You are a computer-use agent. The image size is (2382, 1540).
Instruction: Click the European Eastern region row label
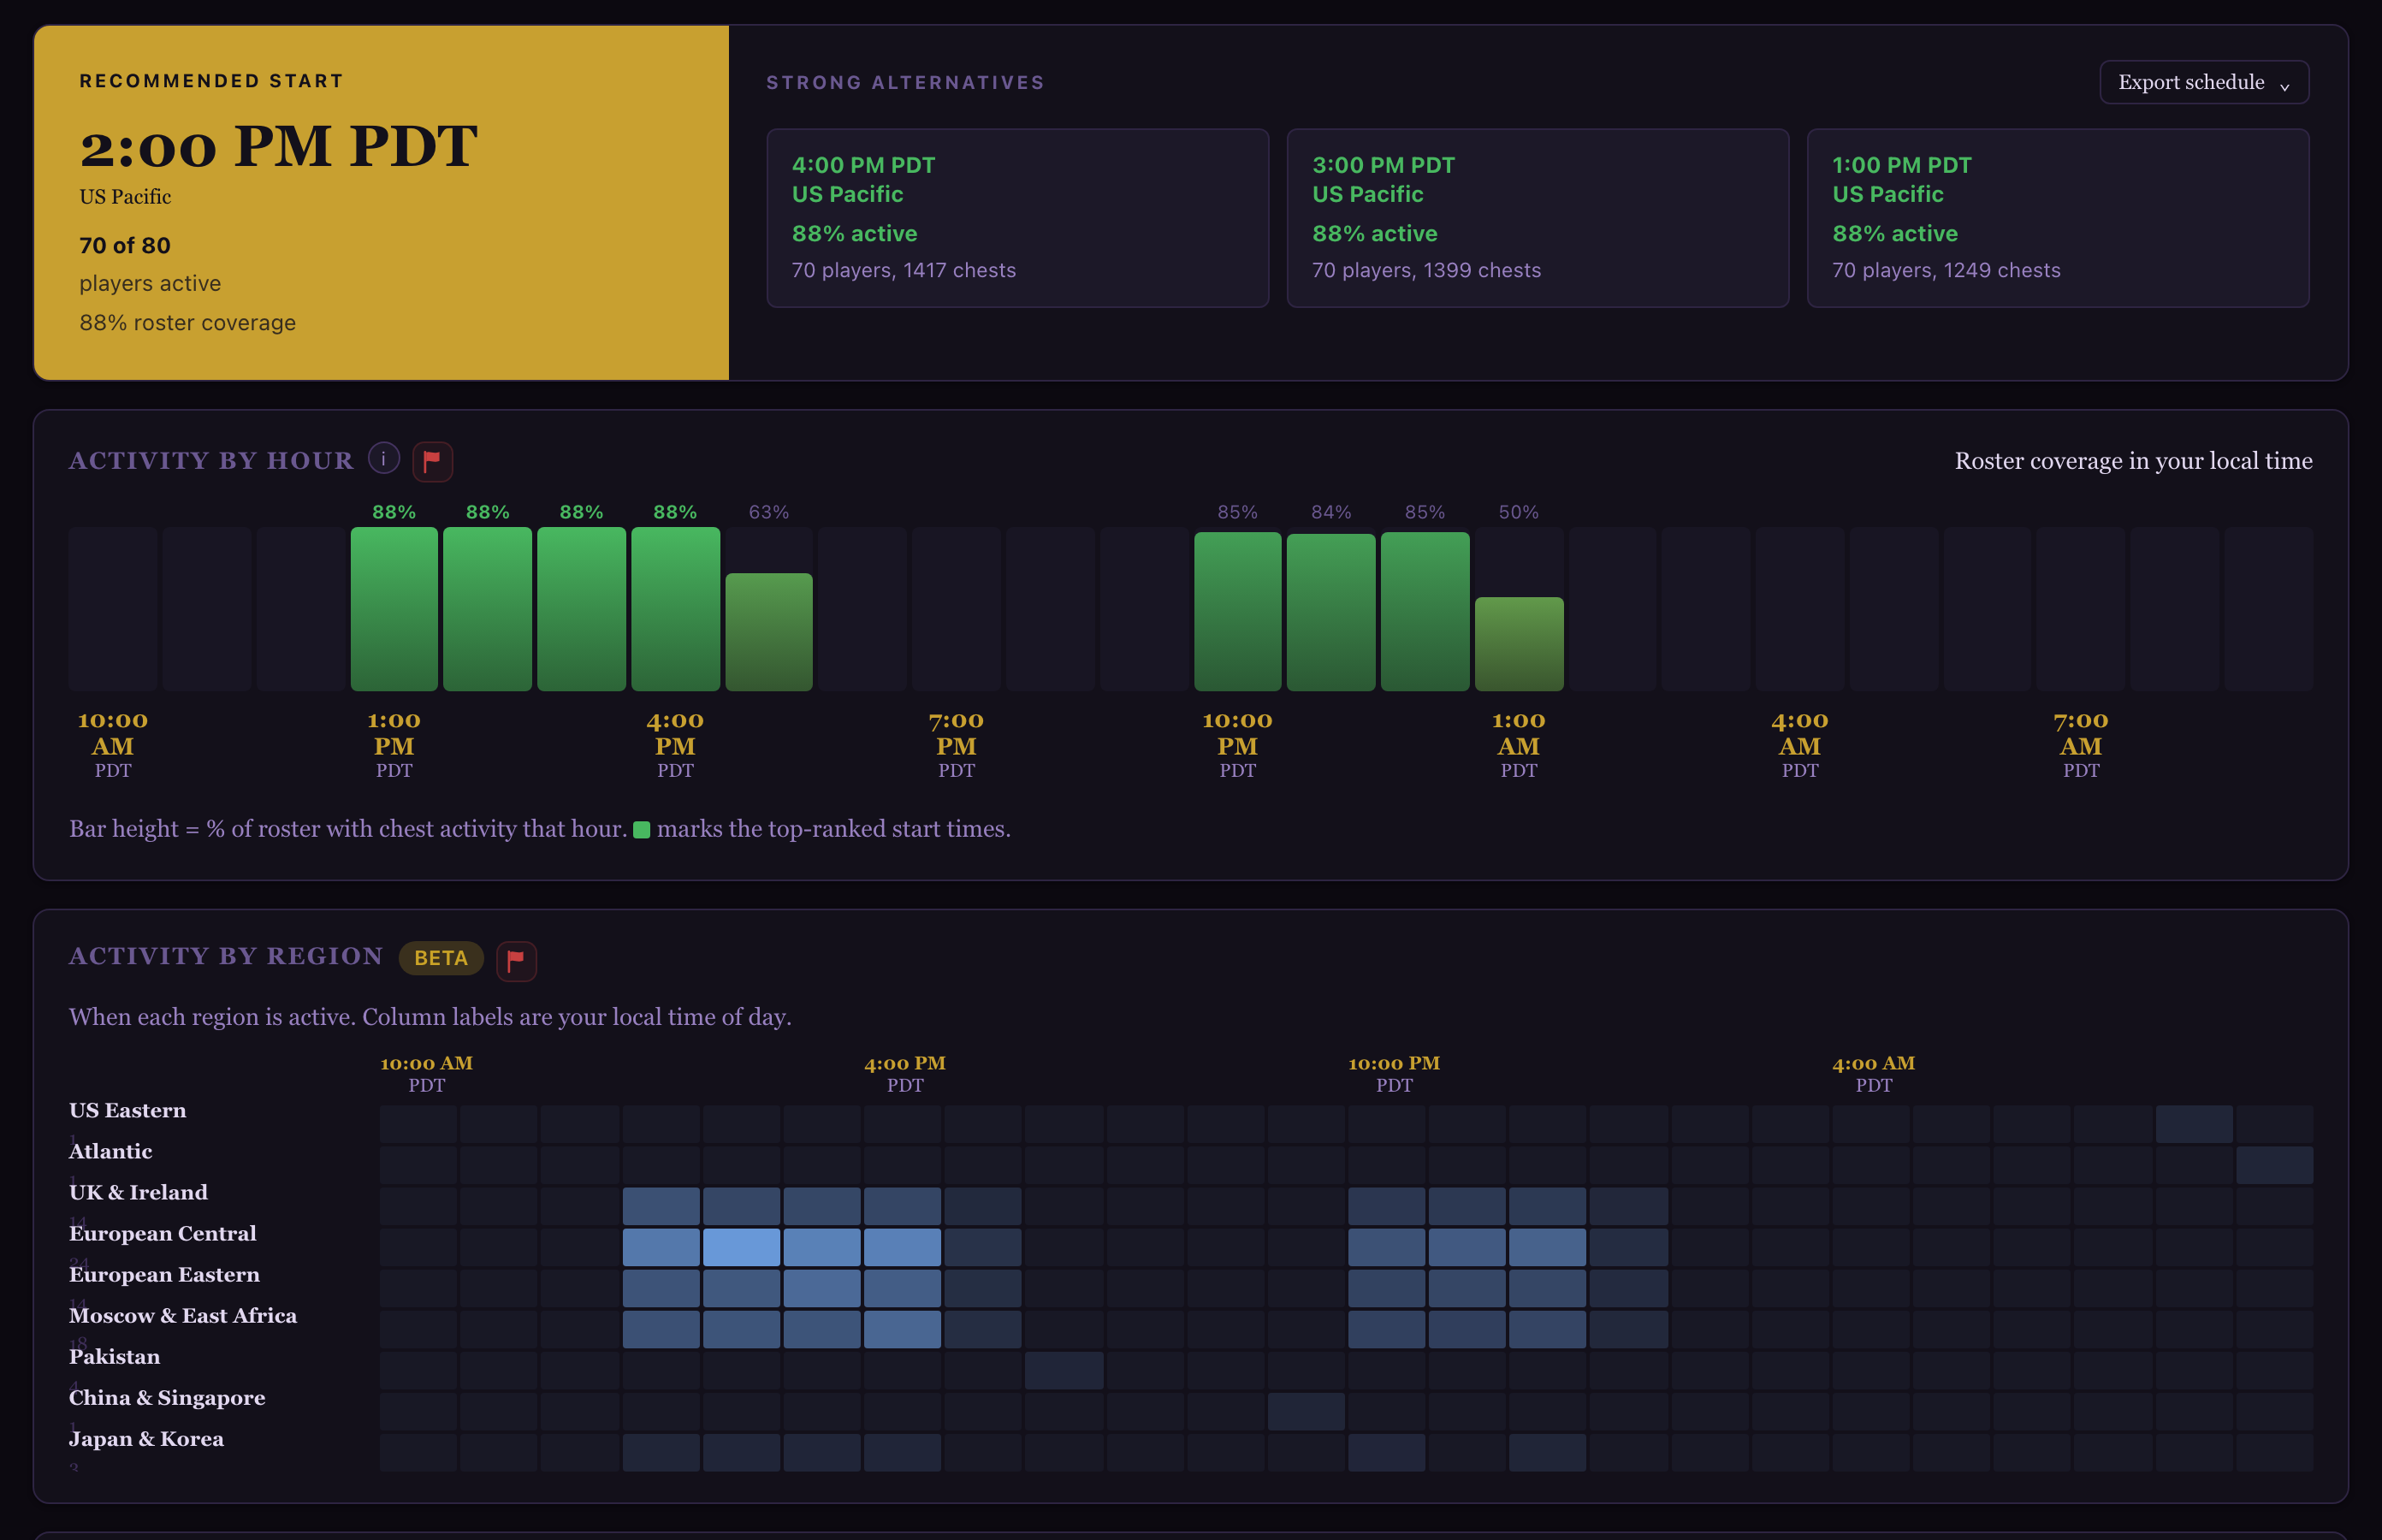pos(165,1274)
